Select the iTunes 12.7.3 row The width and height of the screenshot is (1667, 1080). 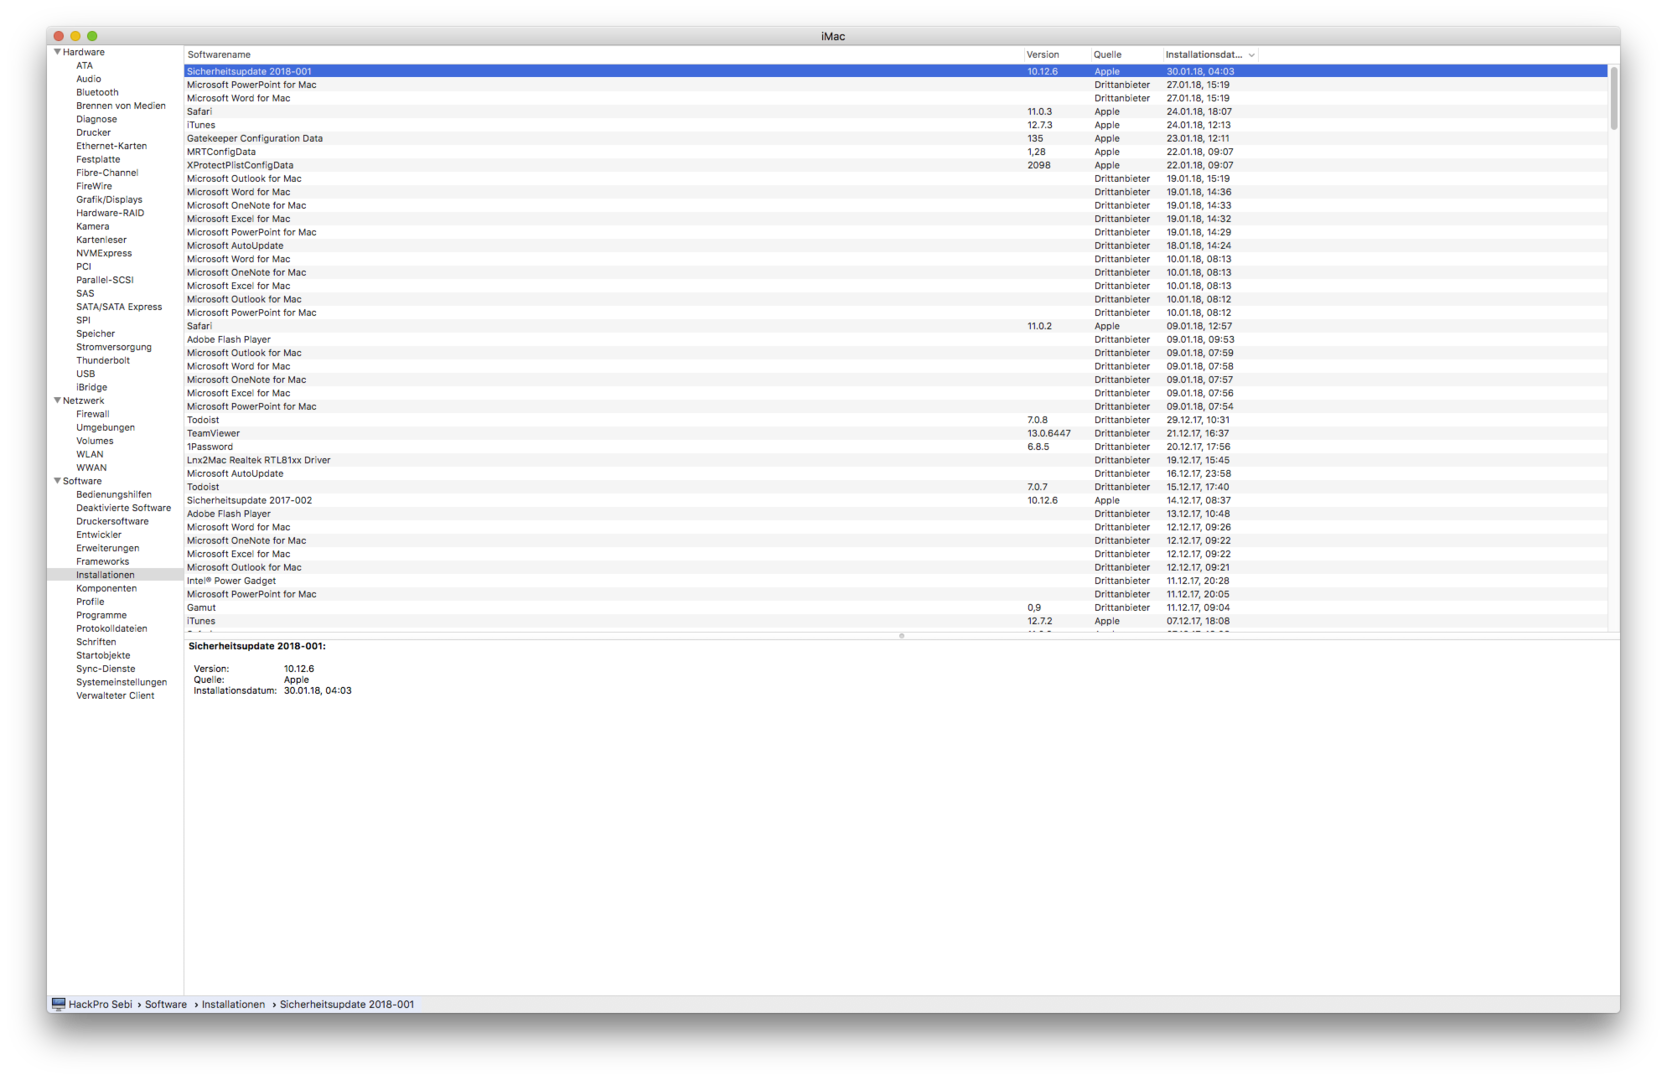pos(896,125)
